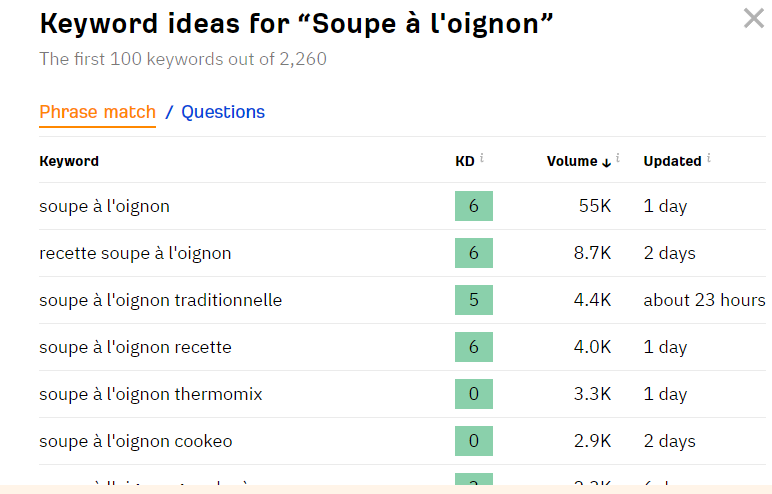Click the Keyword column header
The width and height of the screenshot is (772, 494).
[x=69, y=161]
